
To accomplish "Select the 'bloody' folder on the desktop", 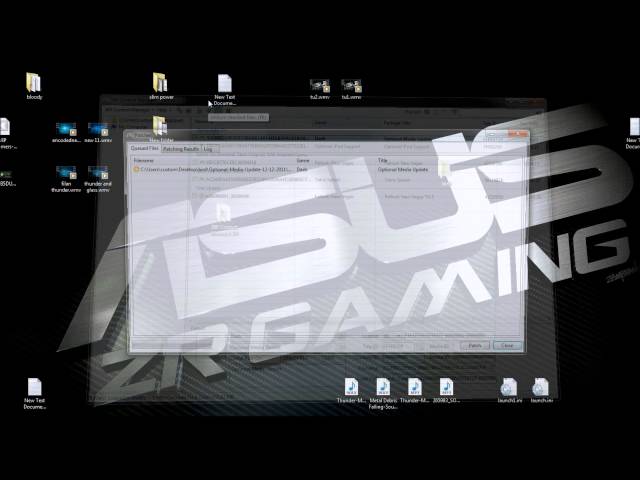I will coord(34,86).
